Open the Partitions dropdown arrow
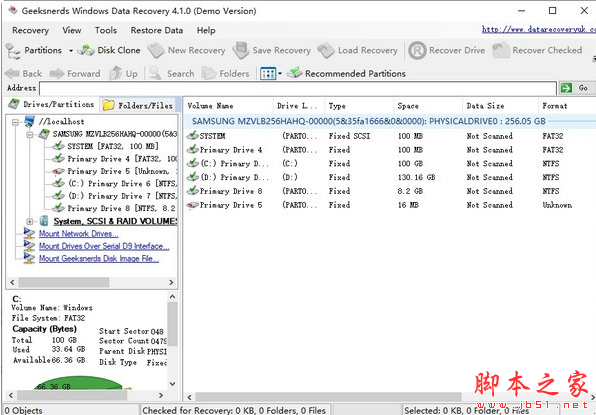Image resolution: width=596 pixels, height=415 pixels. point(71,51)
